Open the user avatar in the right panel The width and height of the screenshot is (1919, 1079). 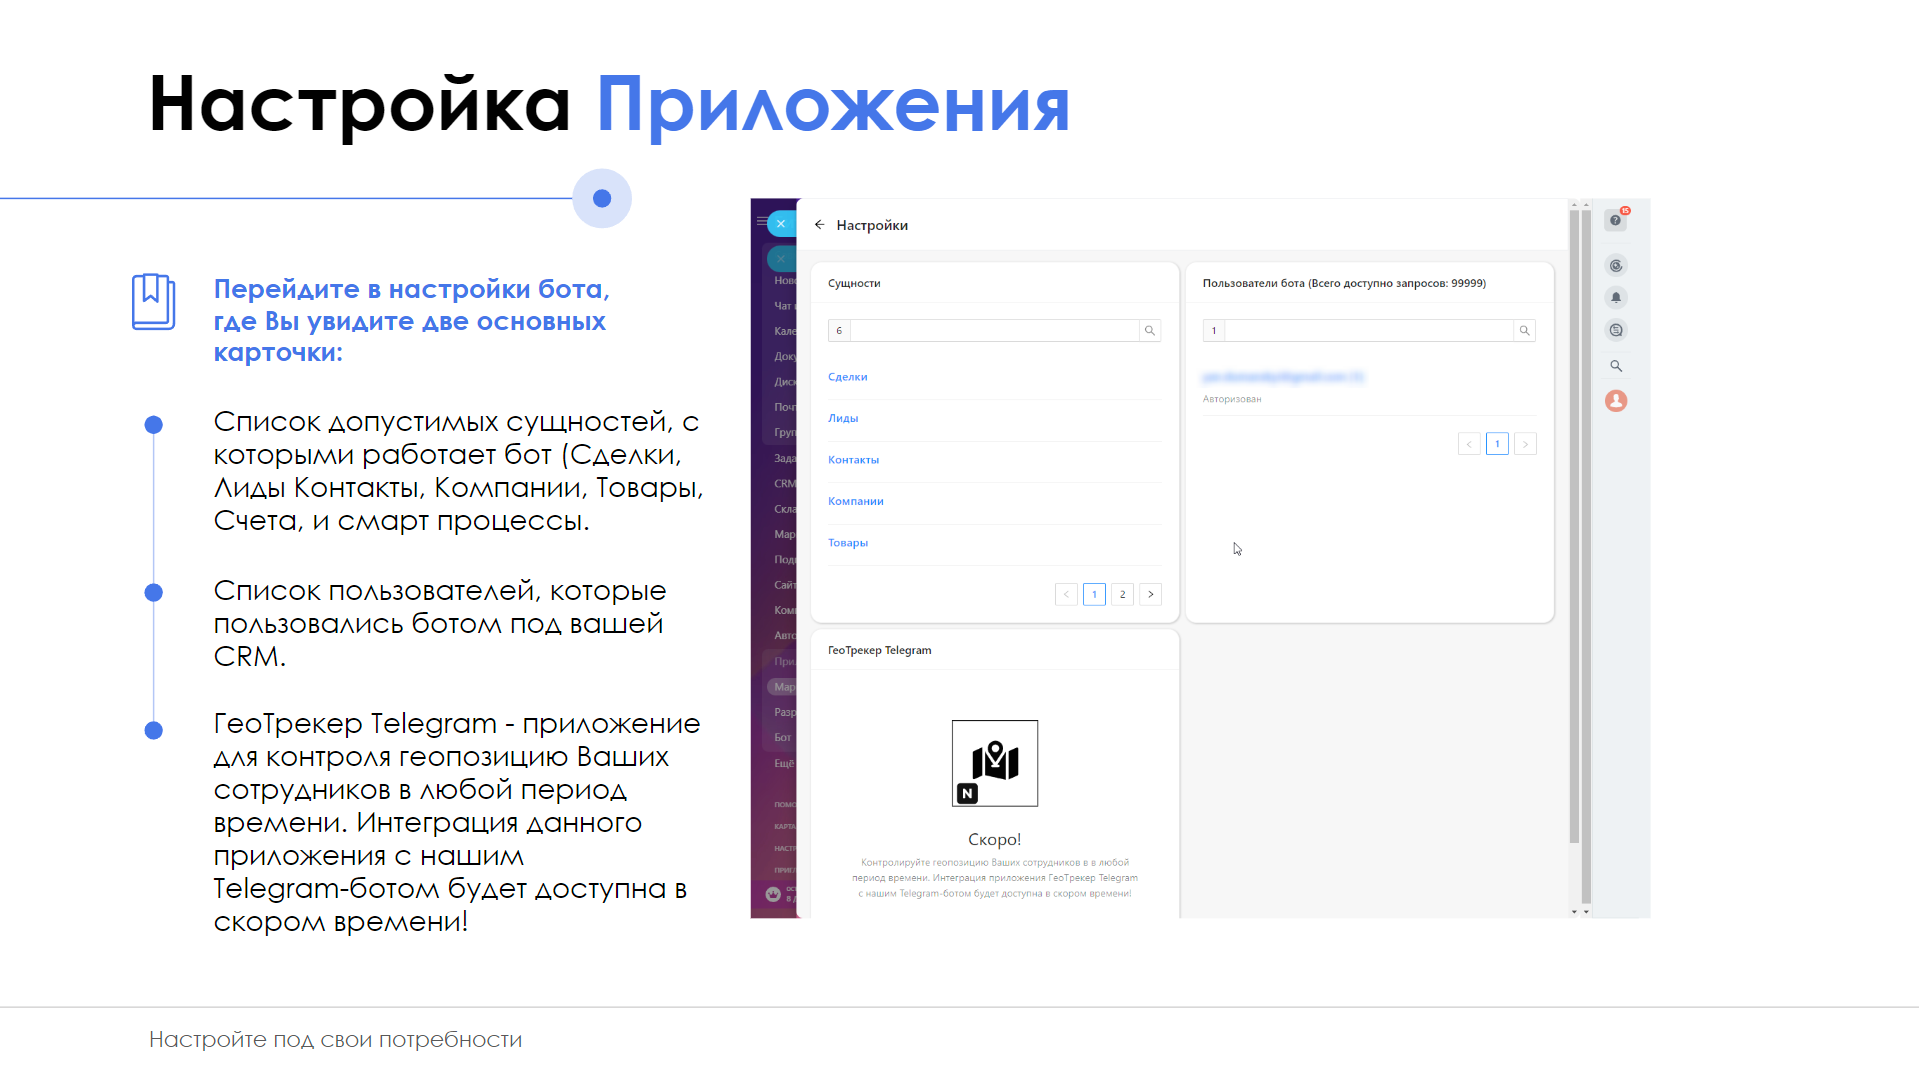[1616, 401]
